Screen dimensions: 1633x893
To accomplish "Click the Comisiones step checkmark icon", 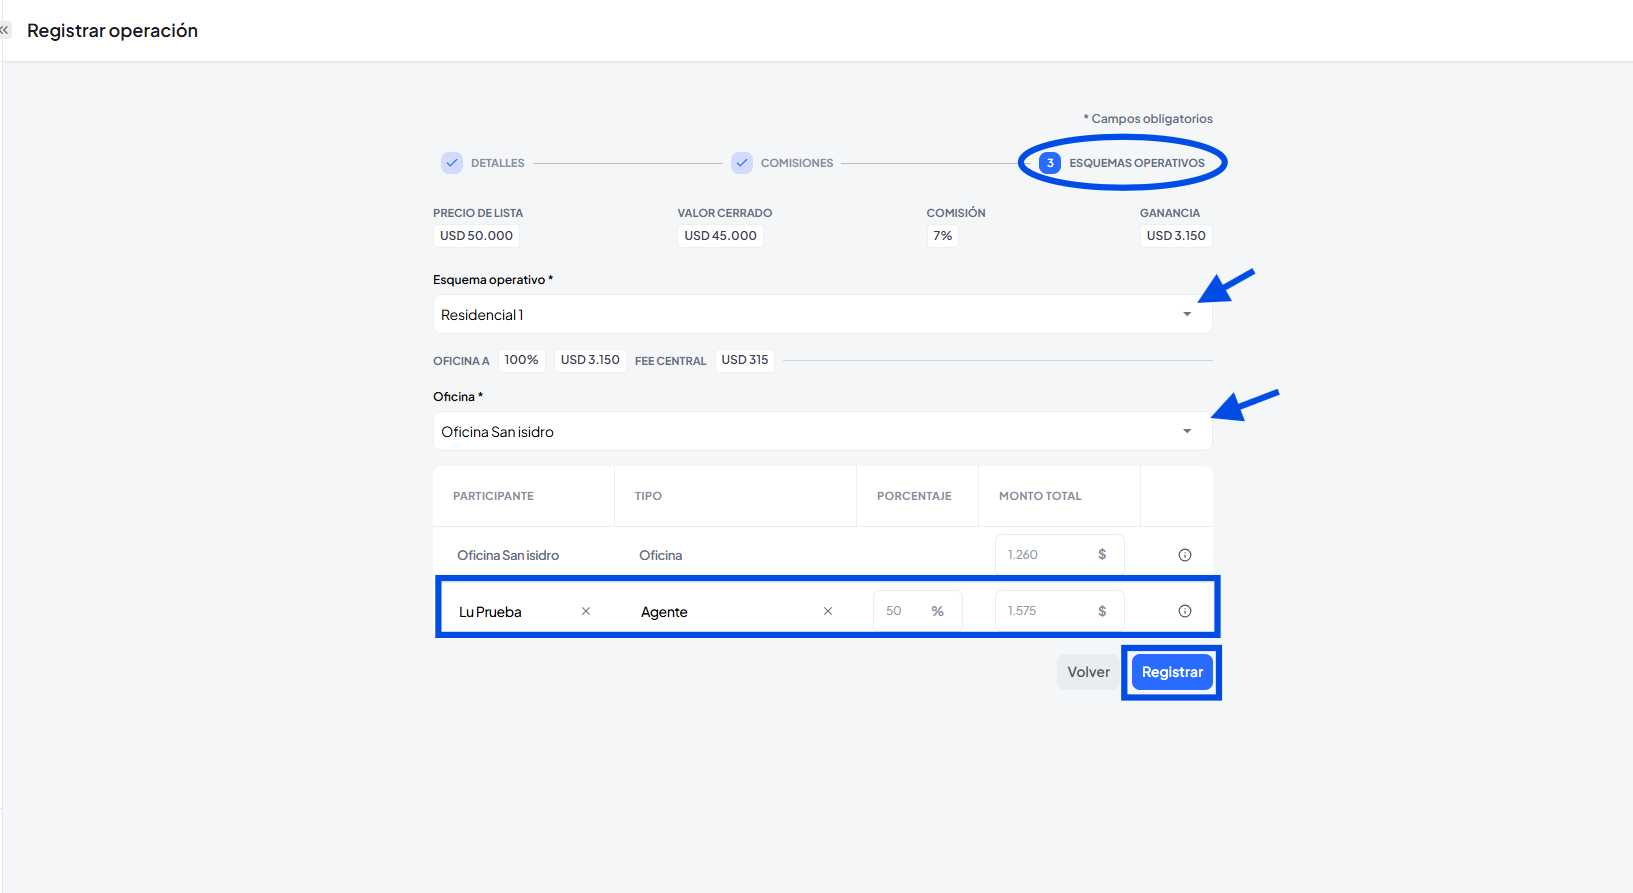I will click(742, 163).
